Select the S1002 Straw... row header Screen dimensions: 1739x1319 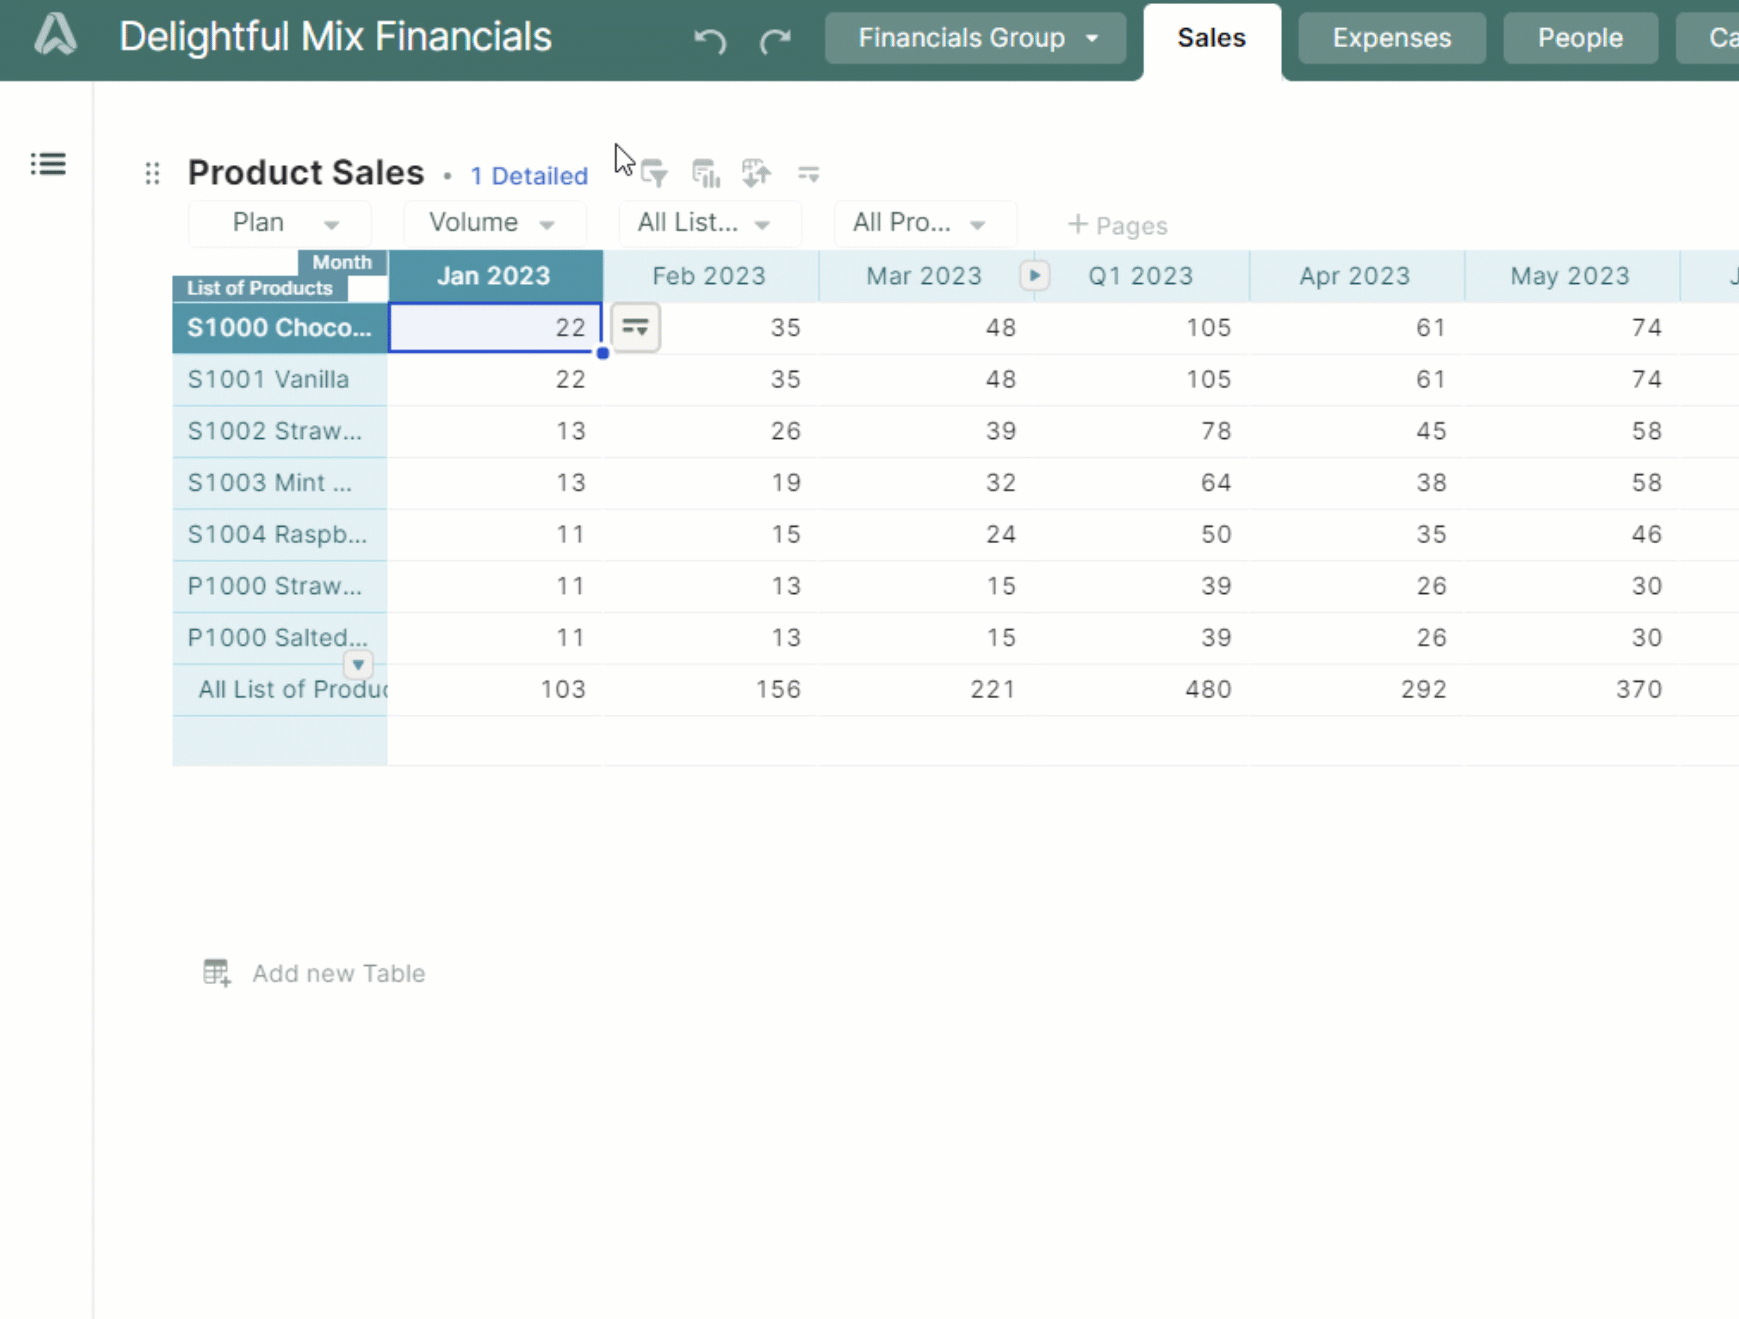[x=280, y=431]
